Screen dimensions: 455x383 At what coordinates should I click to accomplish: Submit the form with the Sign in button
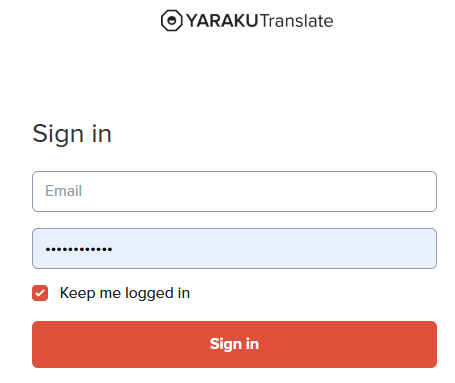234,344
